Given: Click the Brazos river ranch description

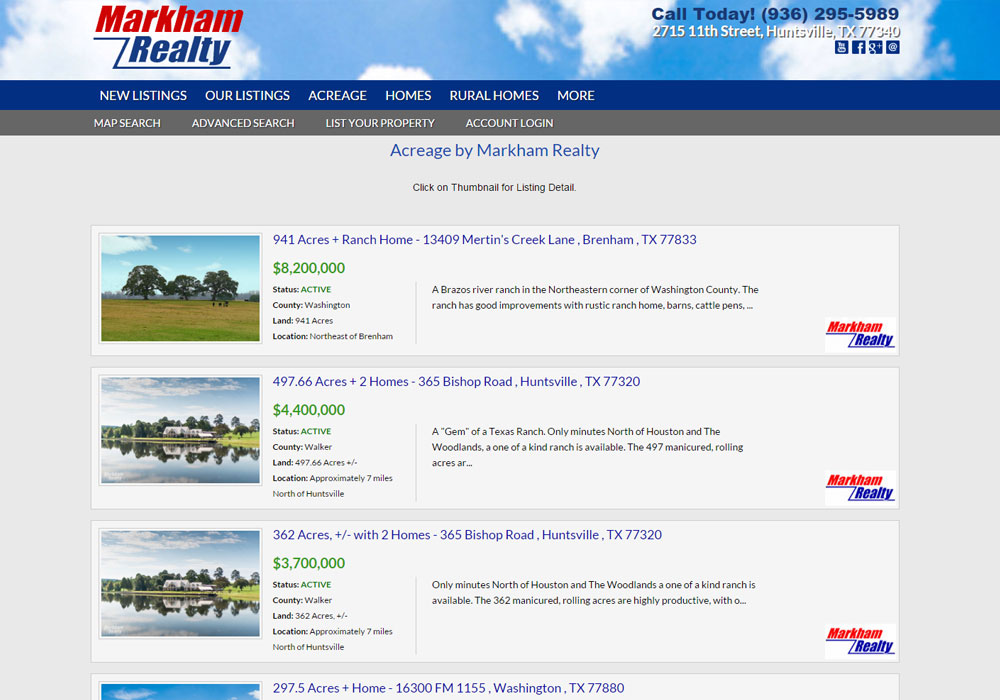Looking at the screenshot, I should click(x=595, y=298).
